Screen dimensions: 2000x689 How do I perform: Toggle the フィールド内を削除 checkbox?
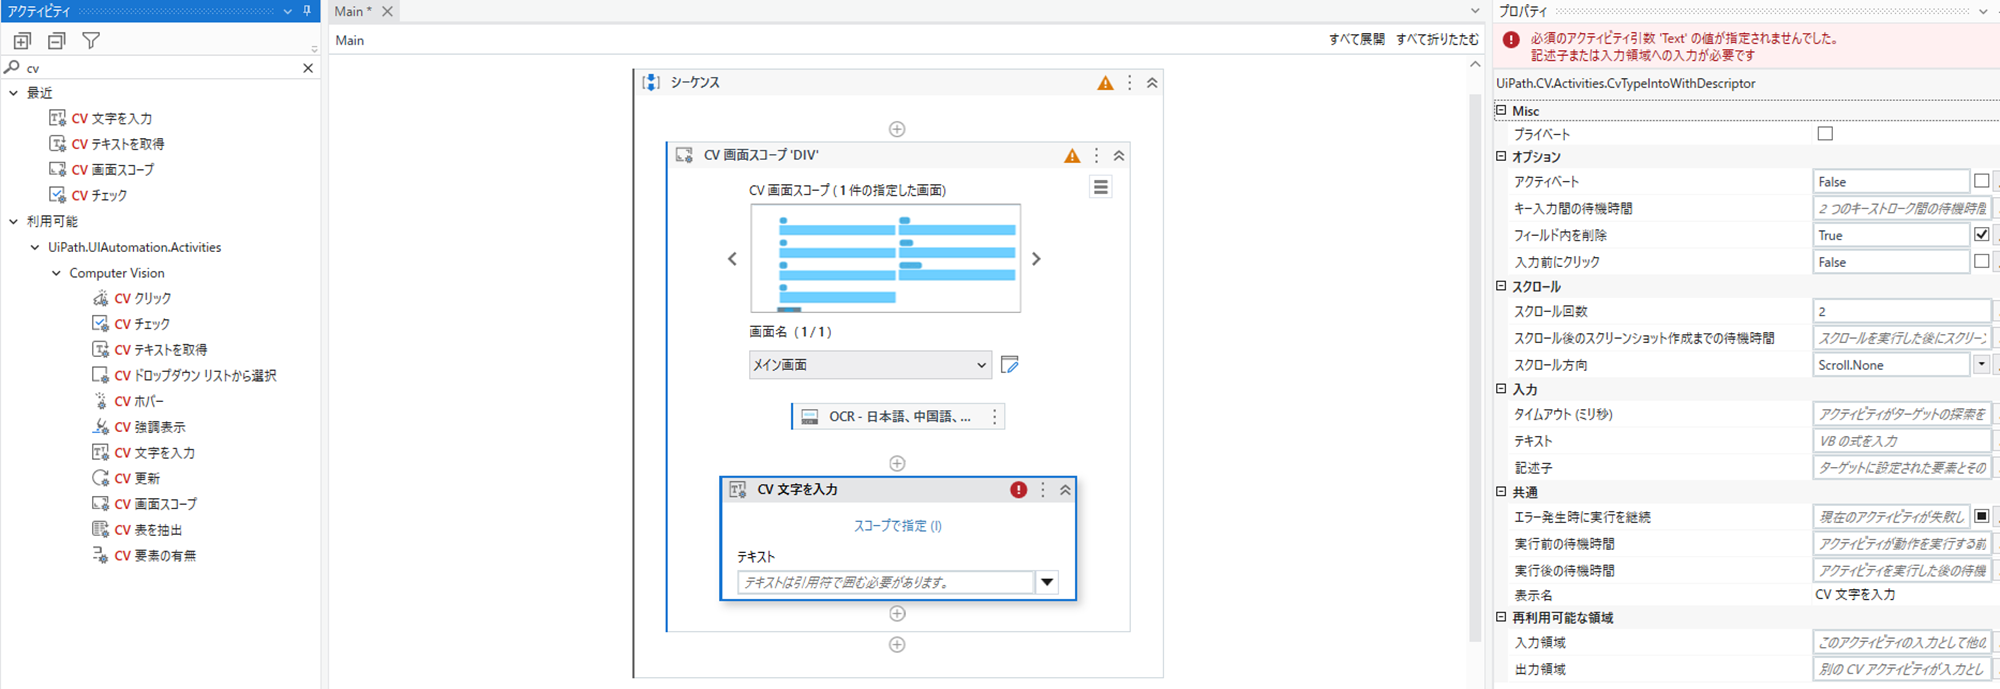coord(1981,234)
